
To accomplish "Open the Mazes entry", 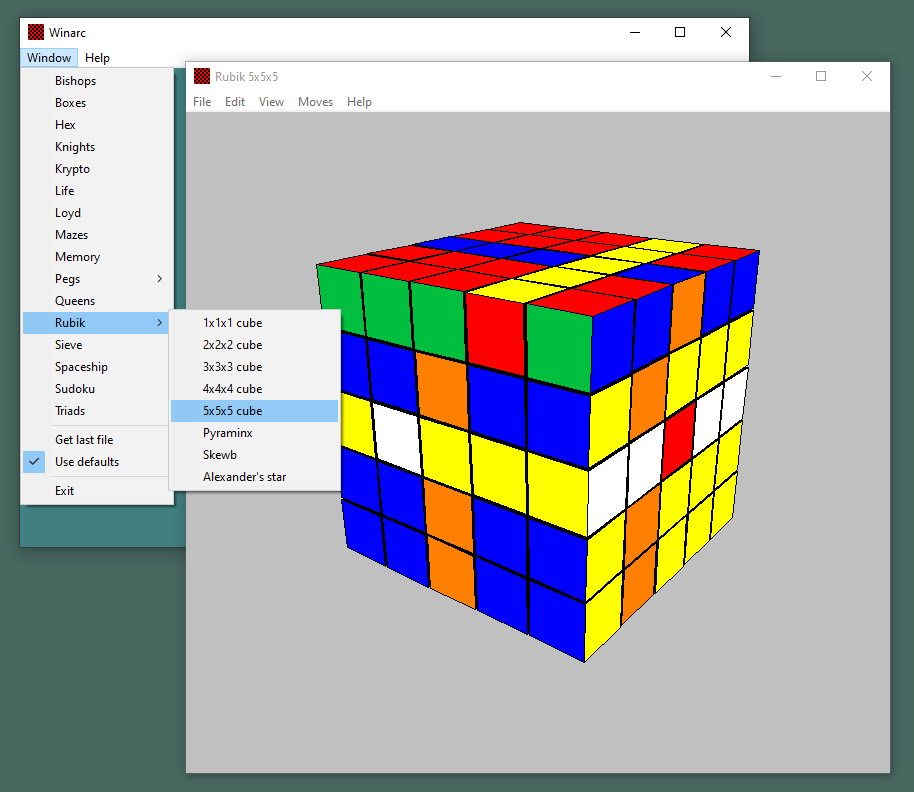I will tap(97, 235).
